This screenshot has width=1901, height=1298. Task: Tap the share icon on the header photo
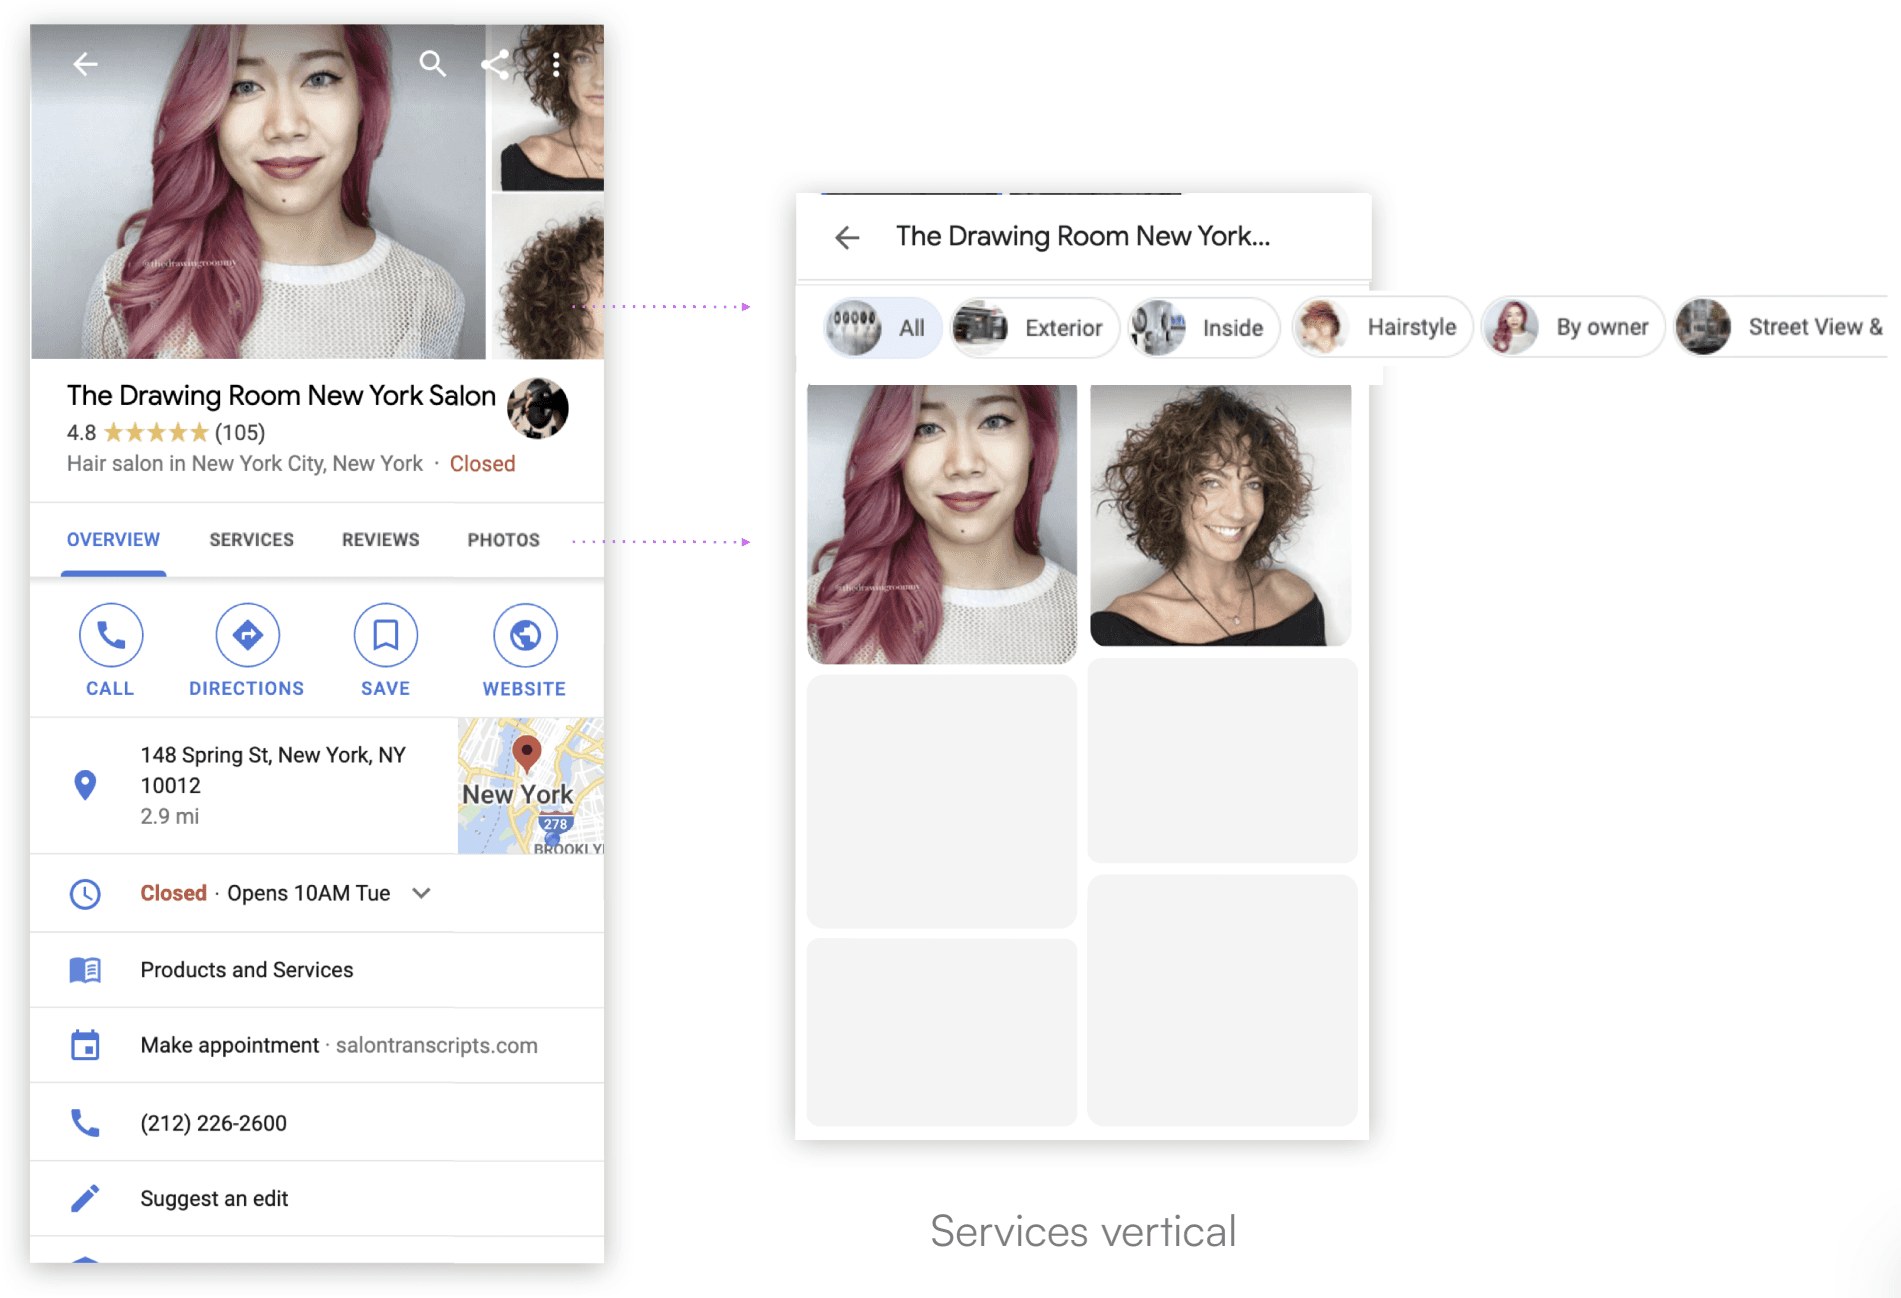[495, 64]
